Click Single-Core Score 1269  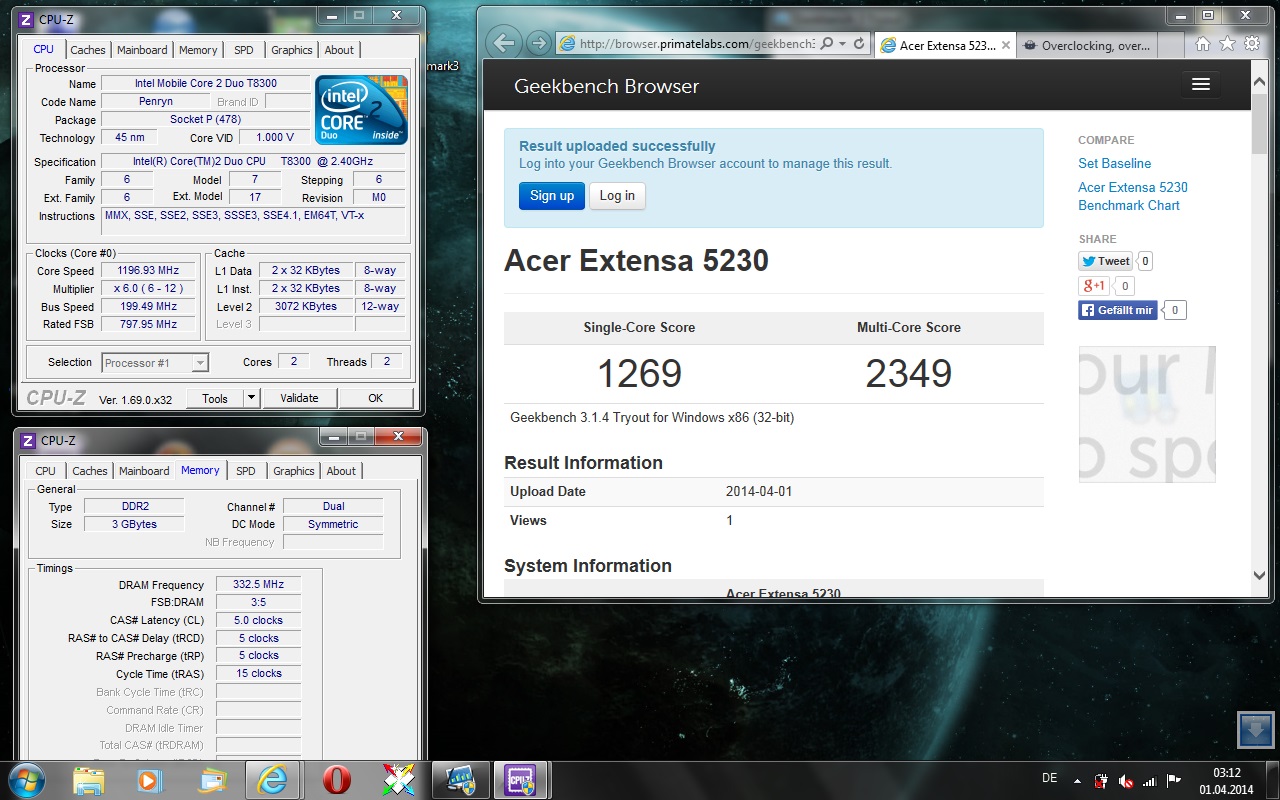pos(639,374)
